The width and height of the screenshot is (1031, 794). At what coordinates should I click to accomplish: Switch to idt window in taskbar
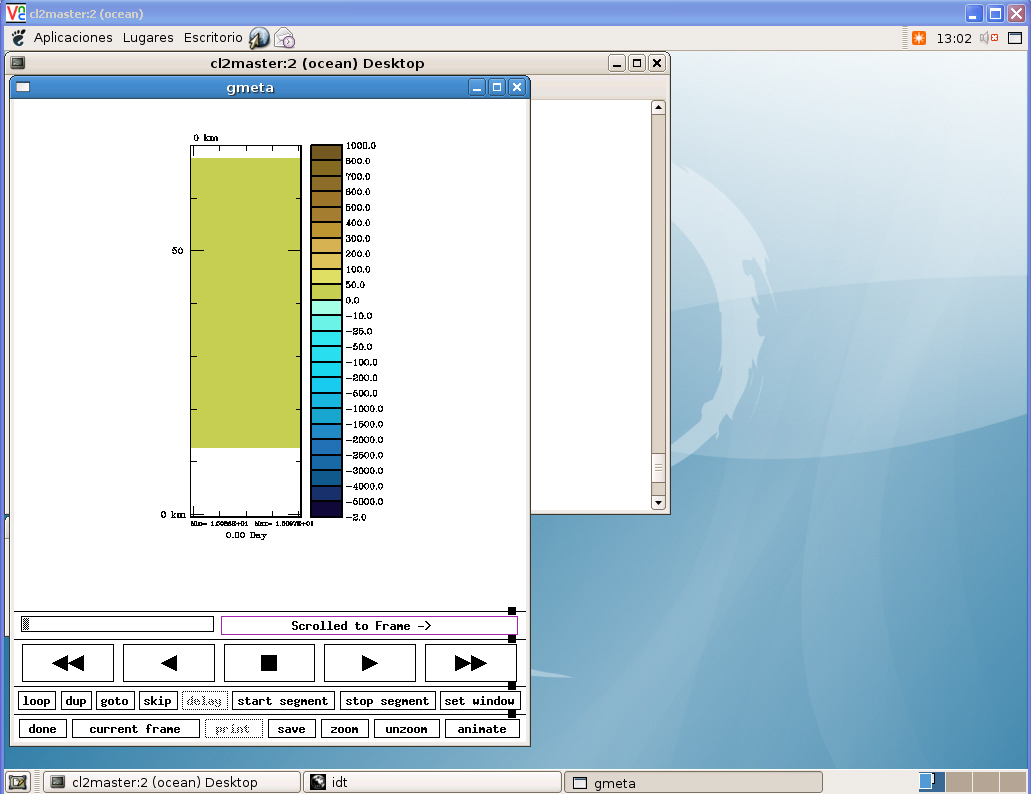tap(432, 782)
